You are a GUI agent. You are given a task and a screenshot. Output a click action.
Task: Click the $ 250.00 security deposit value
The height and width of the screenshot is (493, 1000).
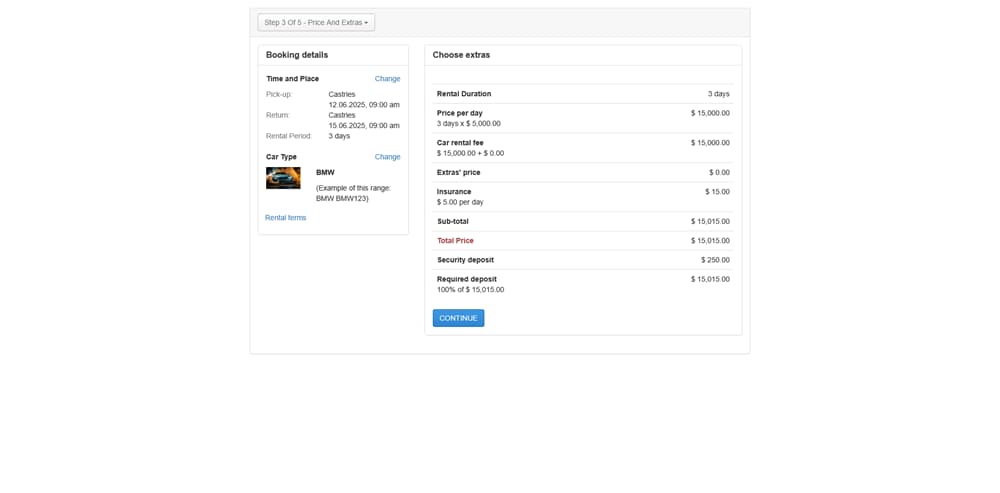715,260
